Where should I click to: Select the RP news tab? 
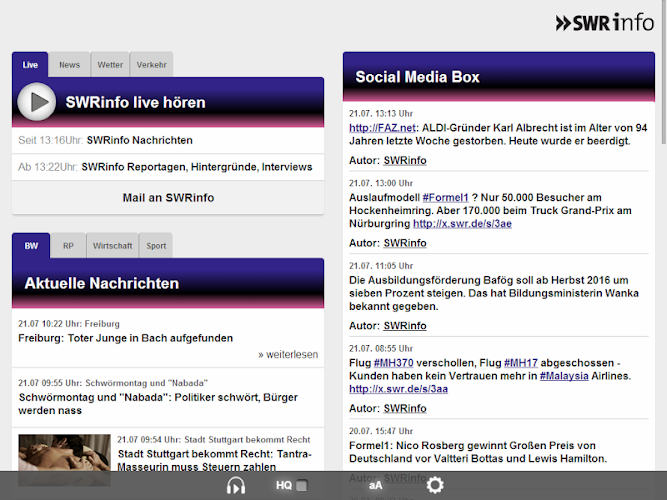68,246
